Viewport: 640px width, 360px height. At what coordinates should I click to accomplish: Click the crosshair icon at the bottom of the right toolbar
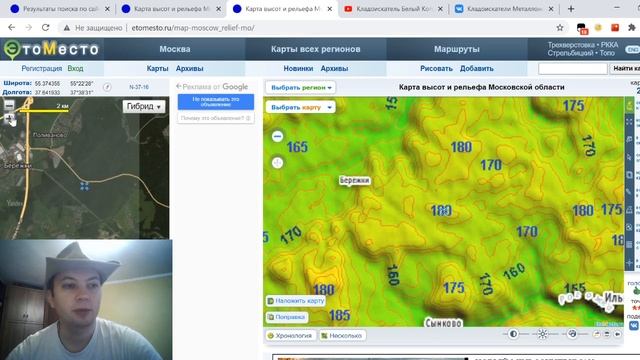(629, 263)
